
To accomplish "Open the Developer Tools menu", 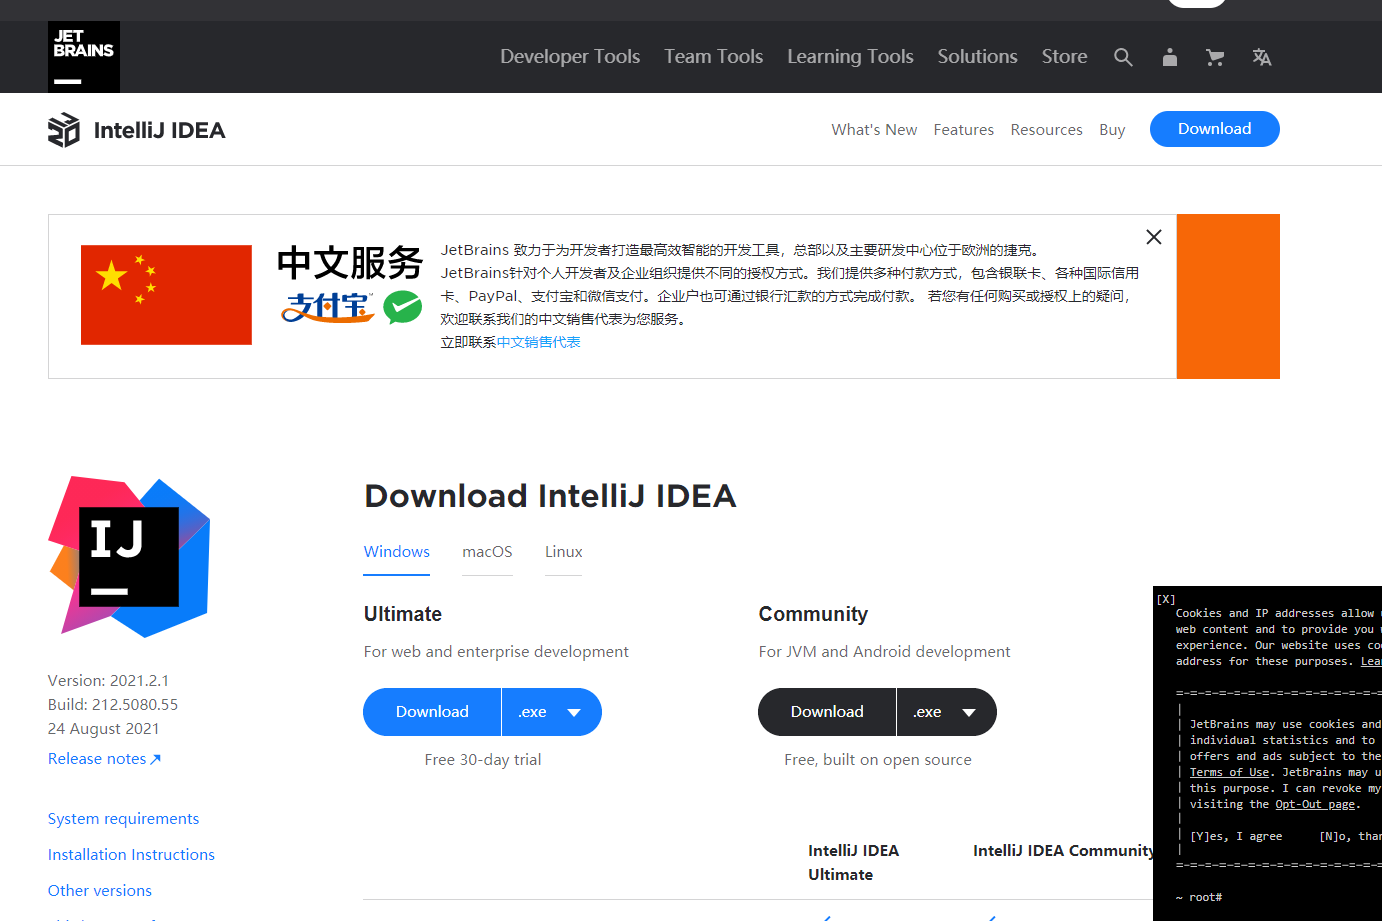I will (570, 57).
